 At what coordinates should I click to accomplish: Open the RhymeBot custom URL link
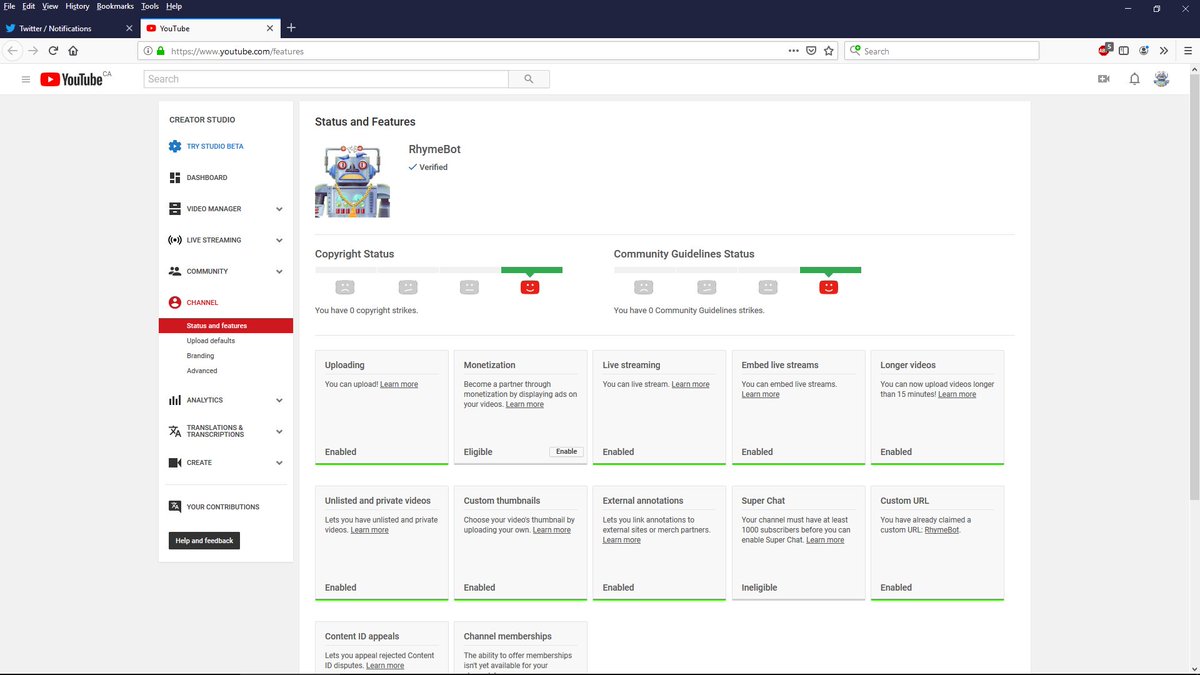pyautogui.click(x=941, y=530)
